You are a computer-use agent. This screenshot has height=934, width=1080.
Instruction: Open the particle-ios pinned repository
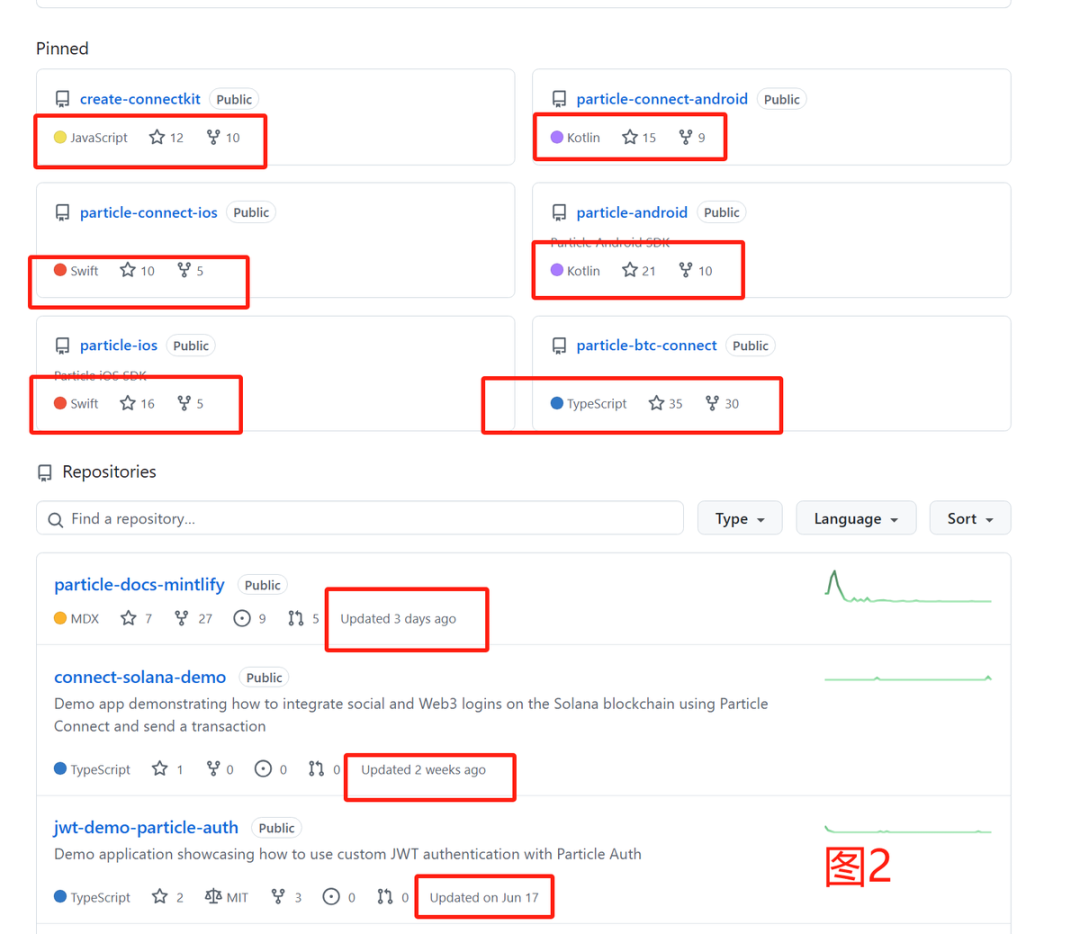pos(119,345)
